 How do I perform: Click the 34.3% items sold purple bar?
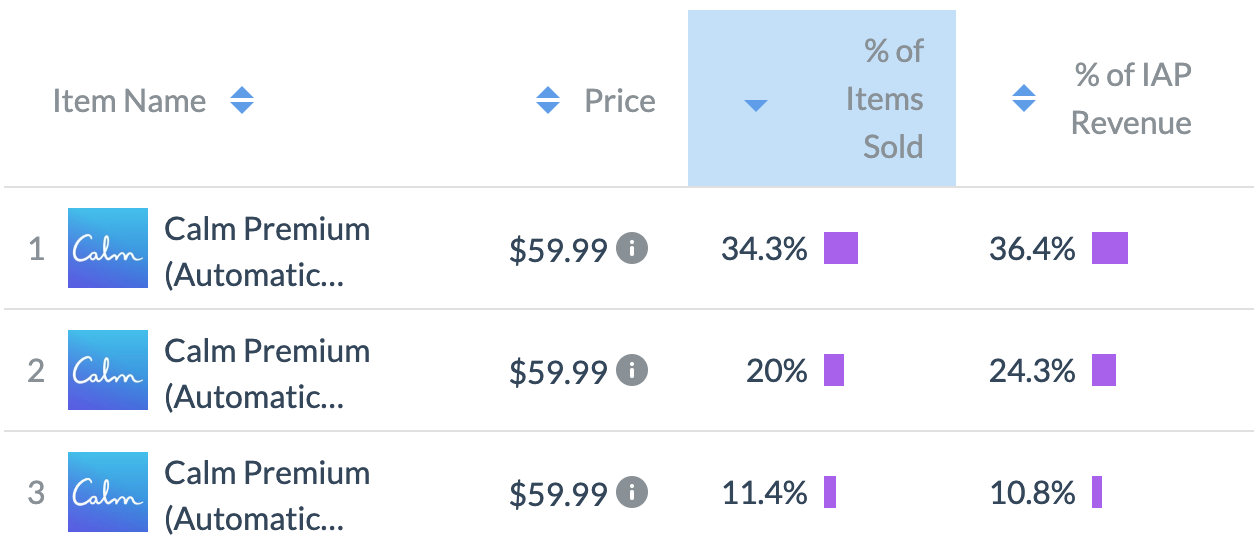tap(841, 248)
